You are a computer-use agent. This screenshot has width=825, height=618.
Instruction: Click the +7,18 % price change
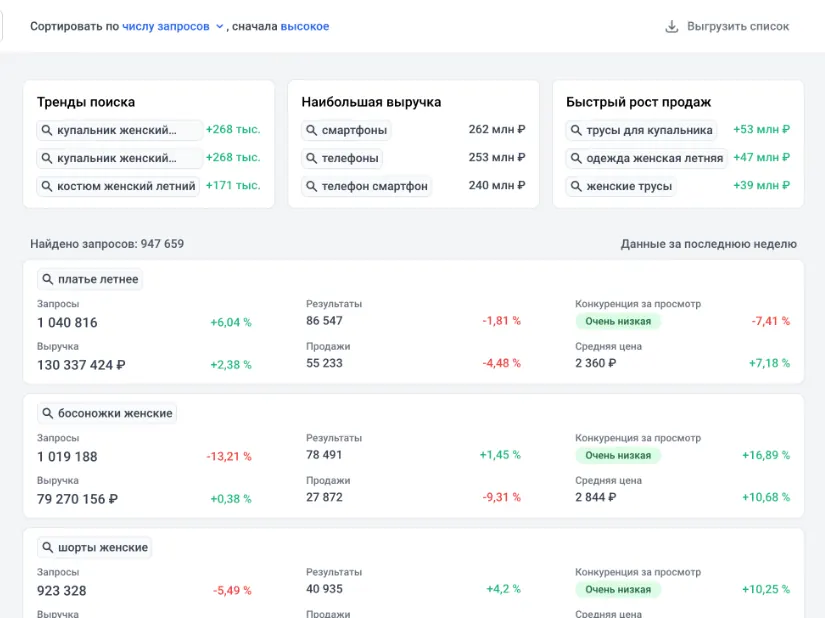point(769,363)
